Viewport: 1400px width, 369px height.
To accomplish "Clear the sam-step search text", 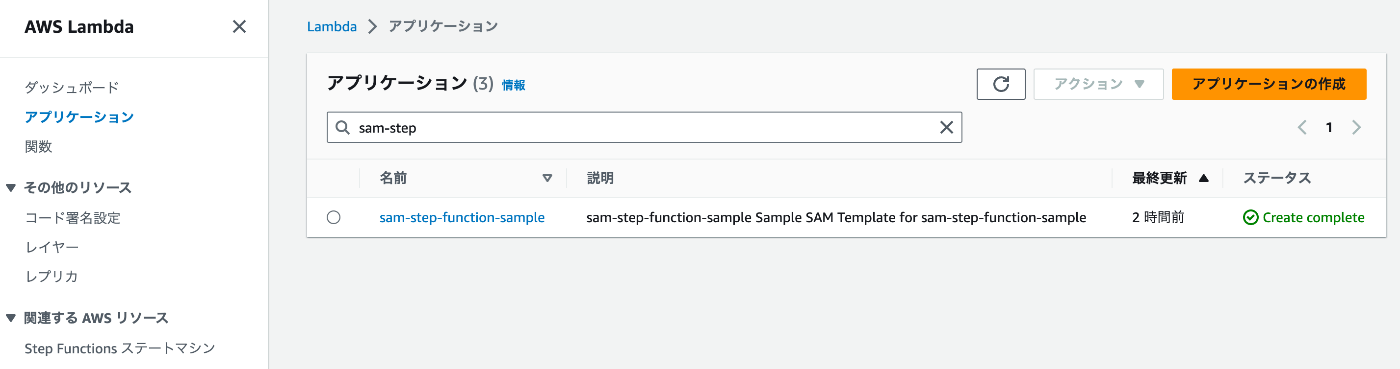I will (946, 127).
